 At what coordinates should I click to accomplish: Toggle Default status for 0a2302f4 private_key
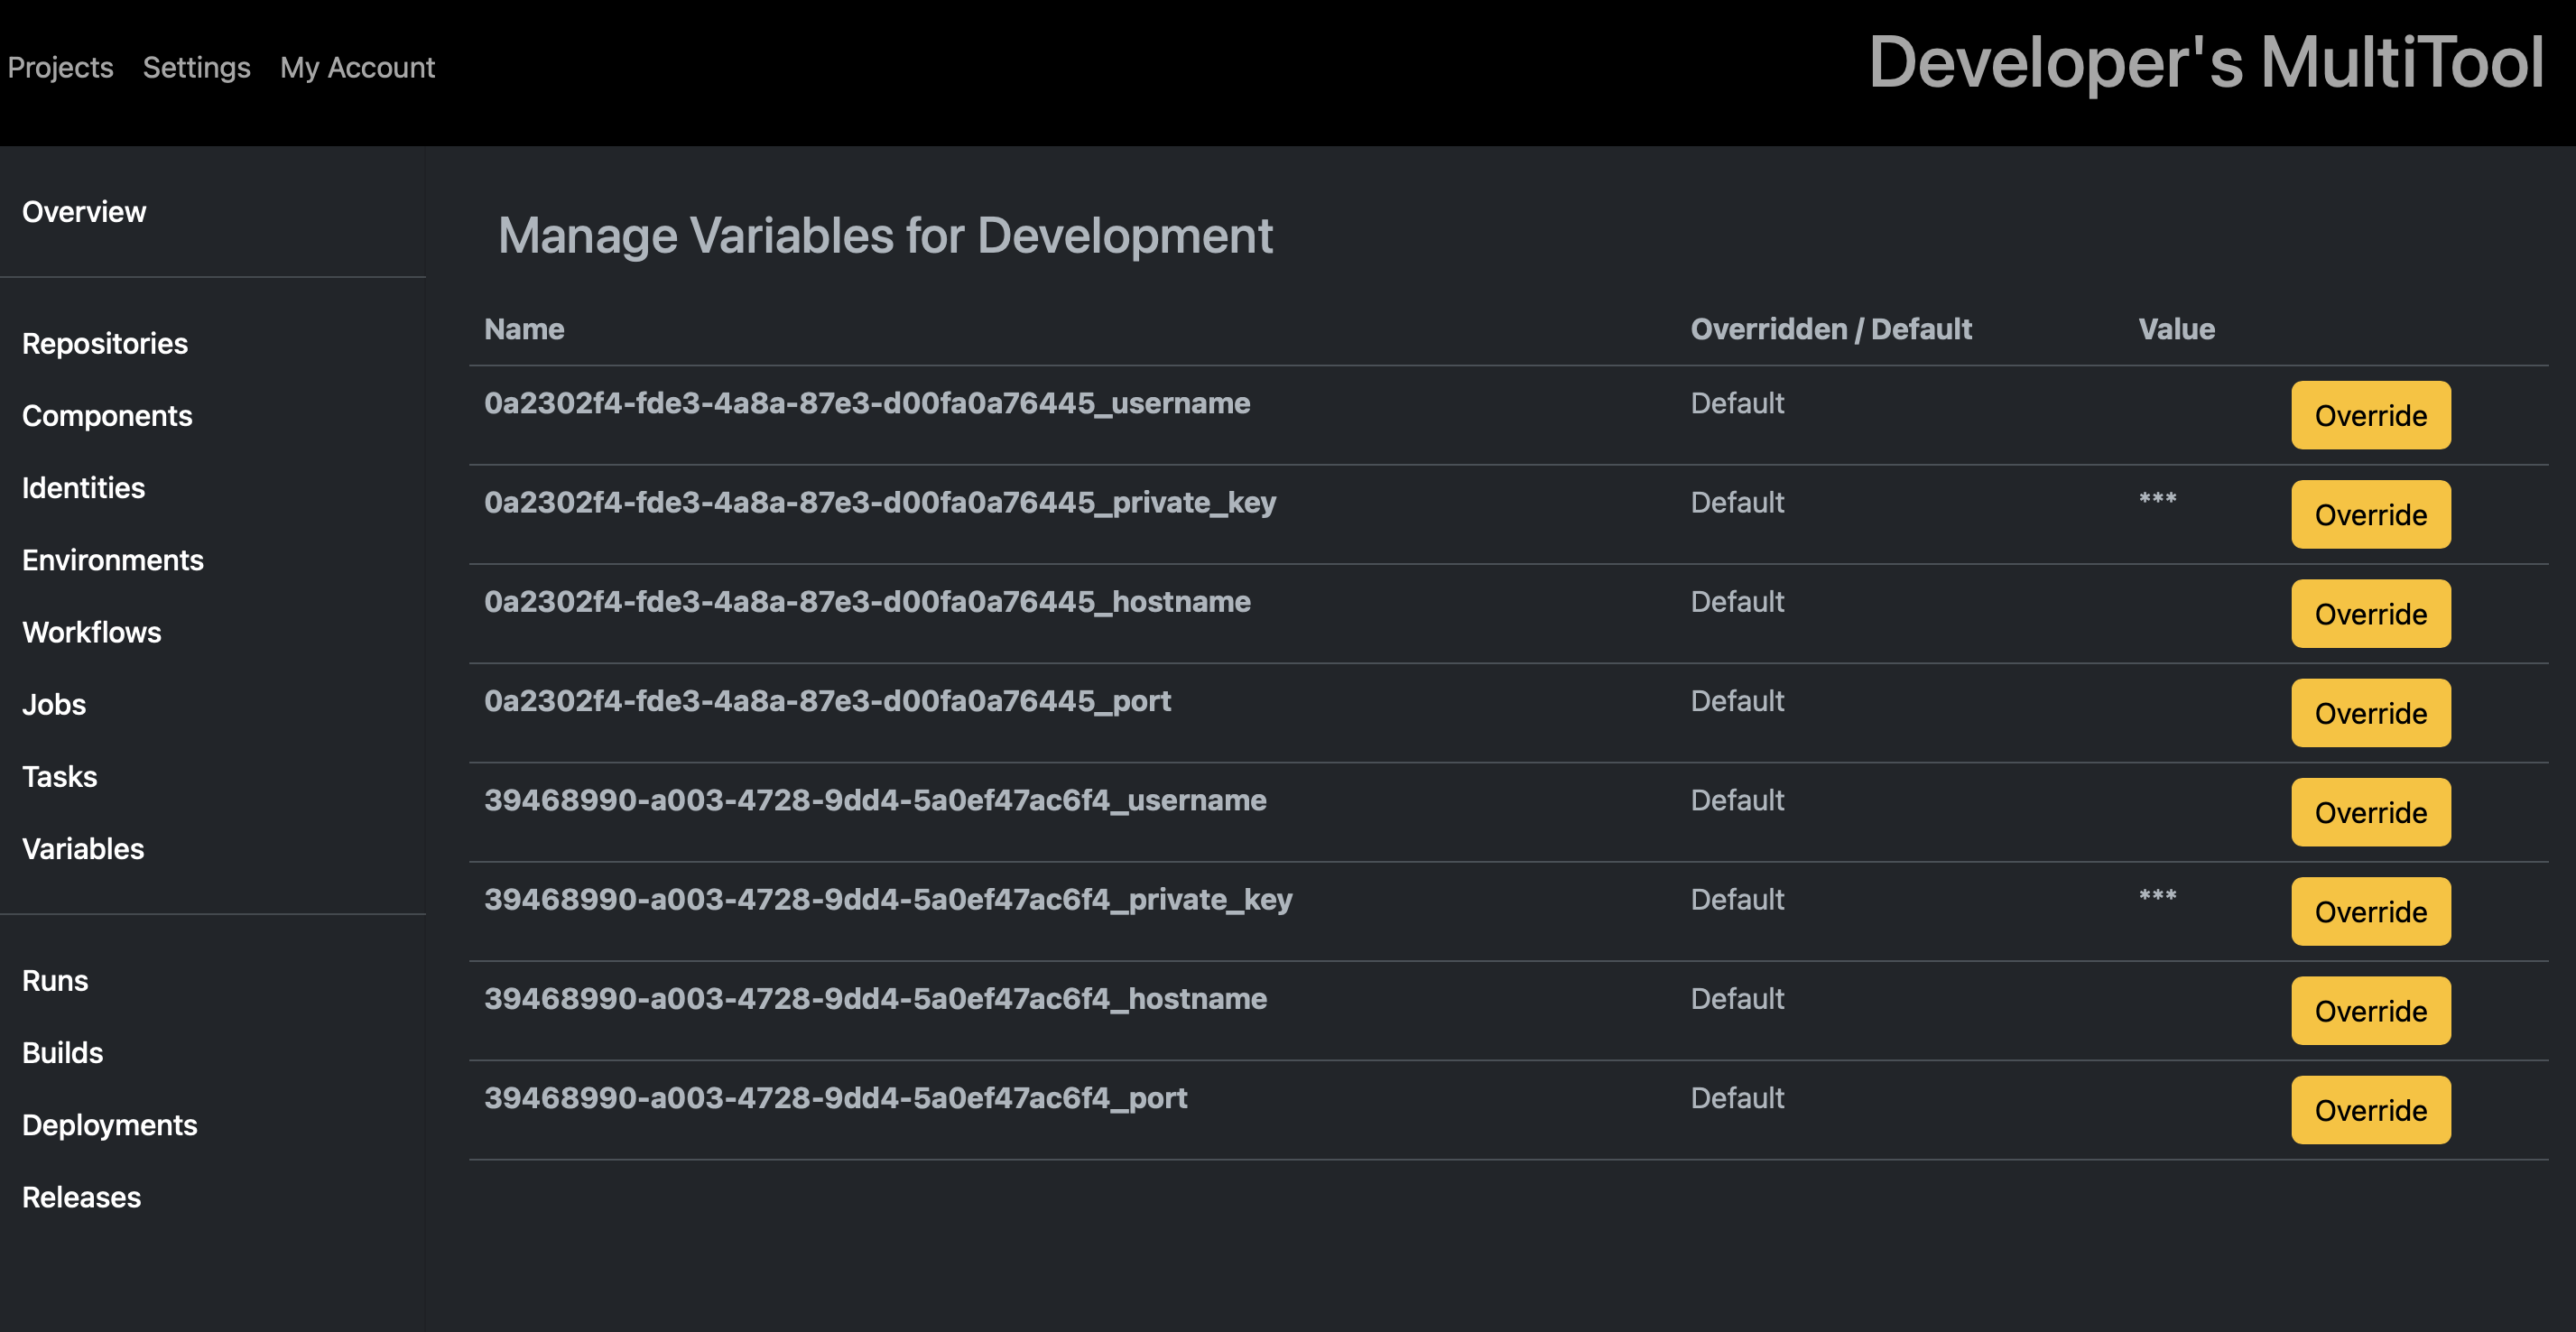tap(2370, 513)
